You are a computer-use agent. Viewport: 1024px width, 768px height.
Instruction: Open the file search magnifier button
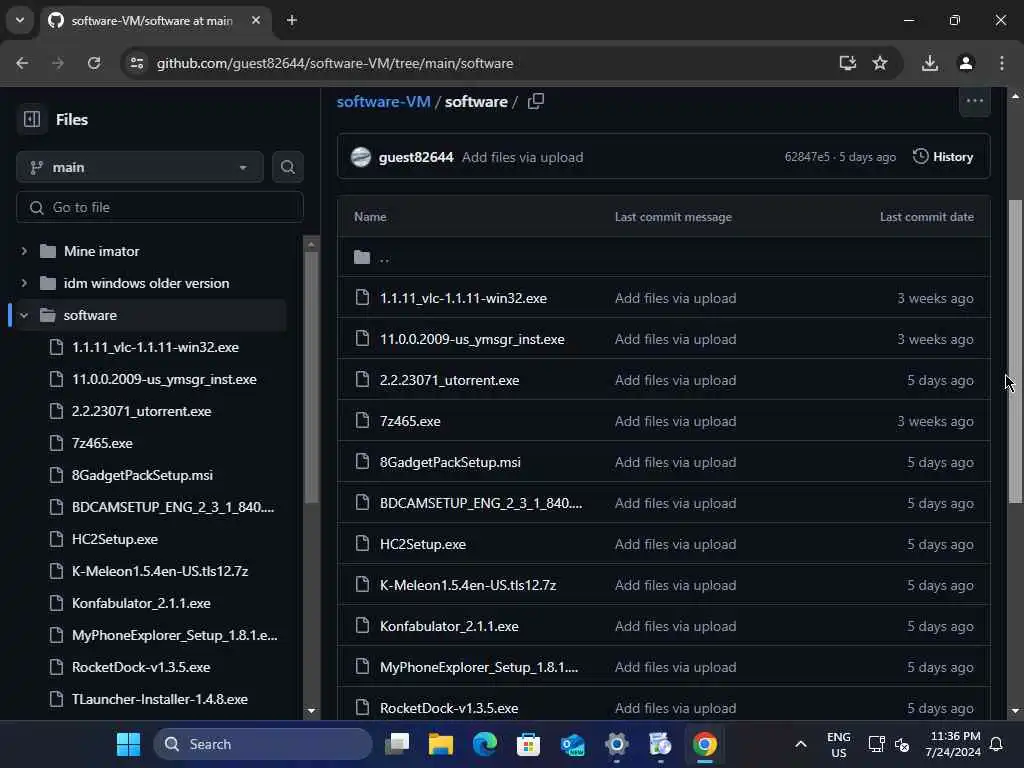(287, 167)
